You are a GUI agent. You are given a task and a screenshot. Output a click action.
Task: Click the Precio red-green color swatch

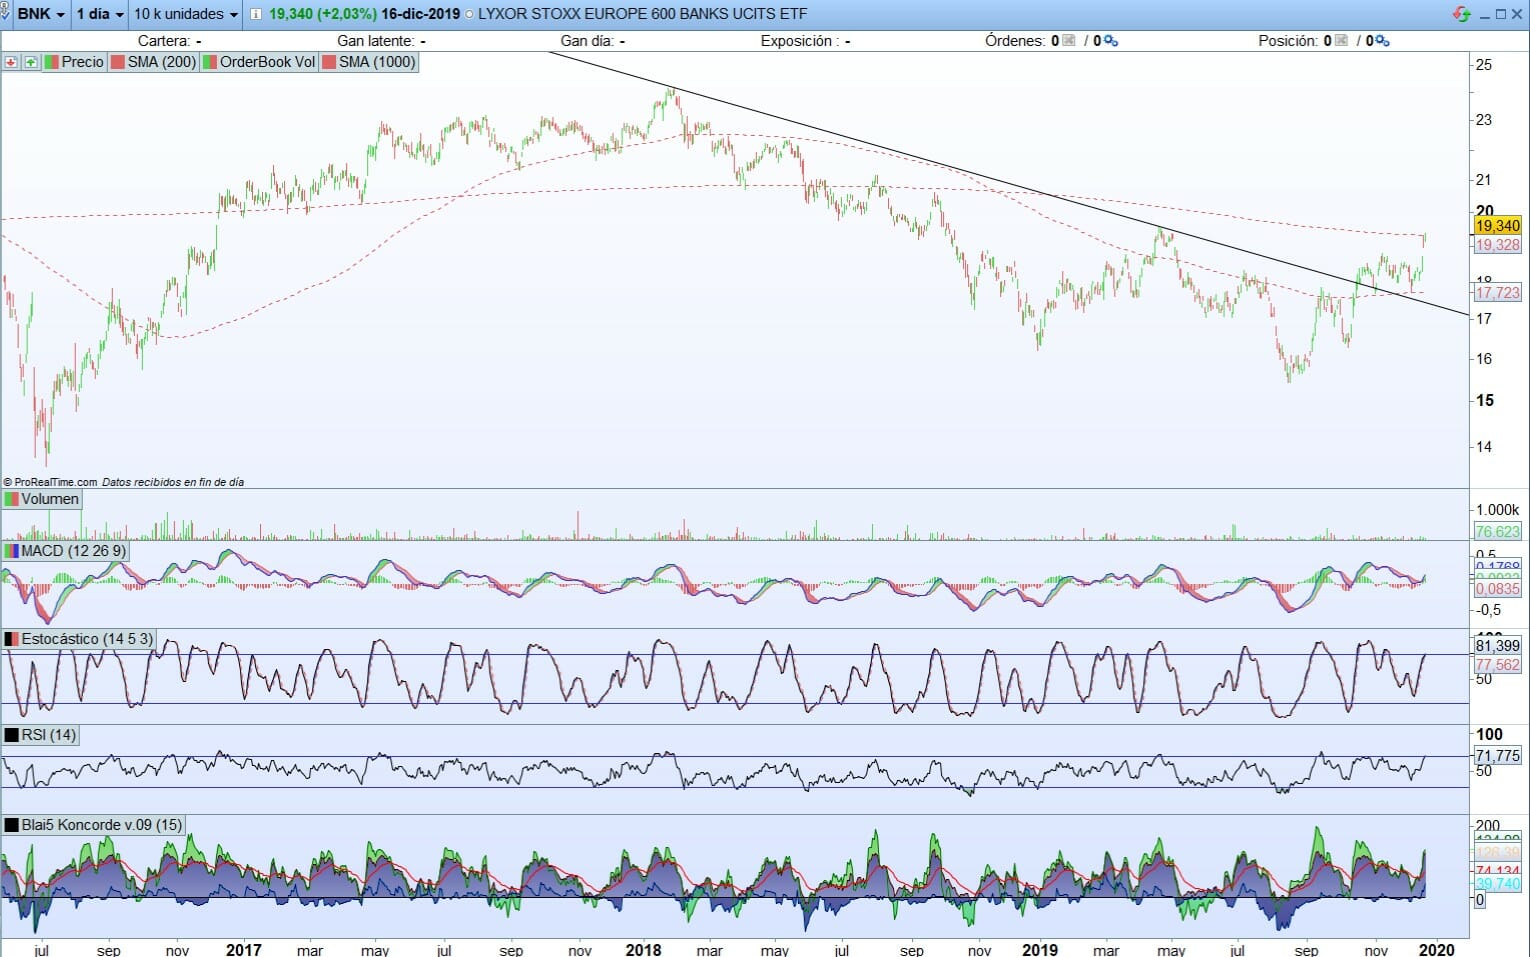coord(51,62)
